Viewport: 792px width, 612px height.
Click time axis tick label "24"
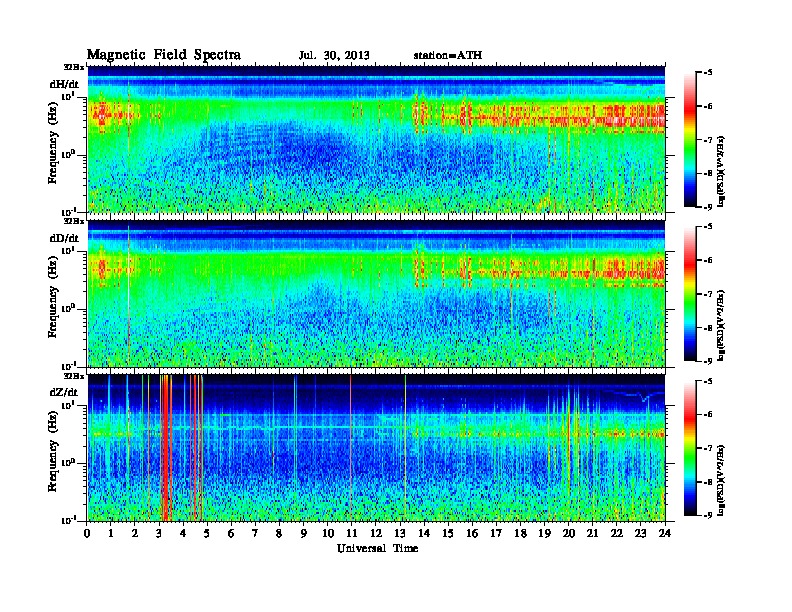pyautogui.click(x=665, y=534)
